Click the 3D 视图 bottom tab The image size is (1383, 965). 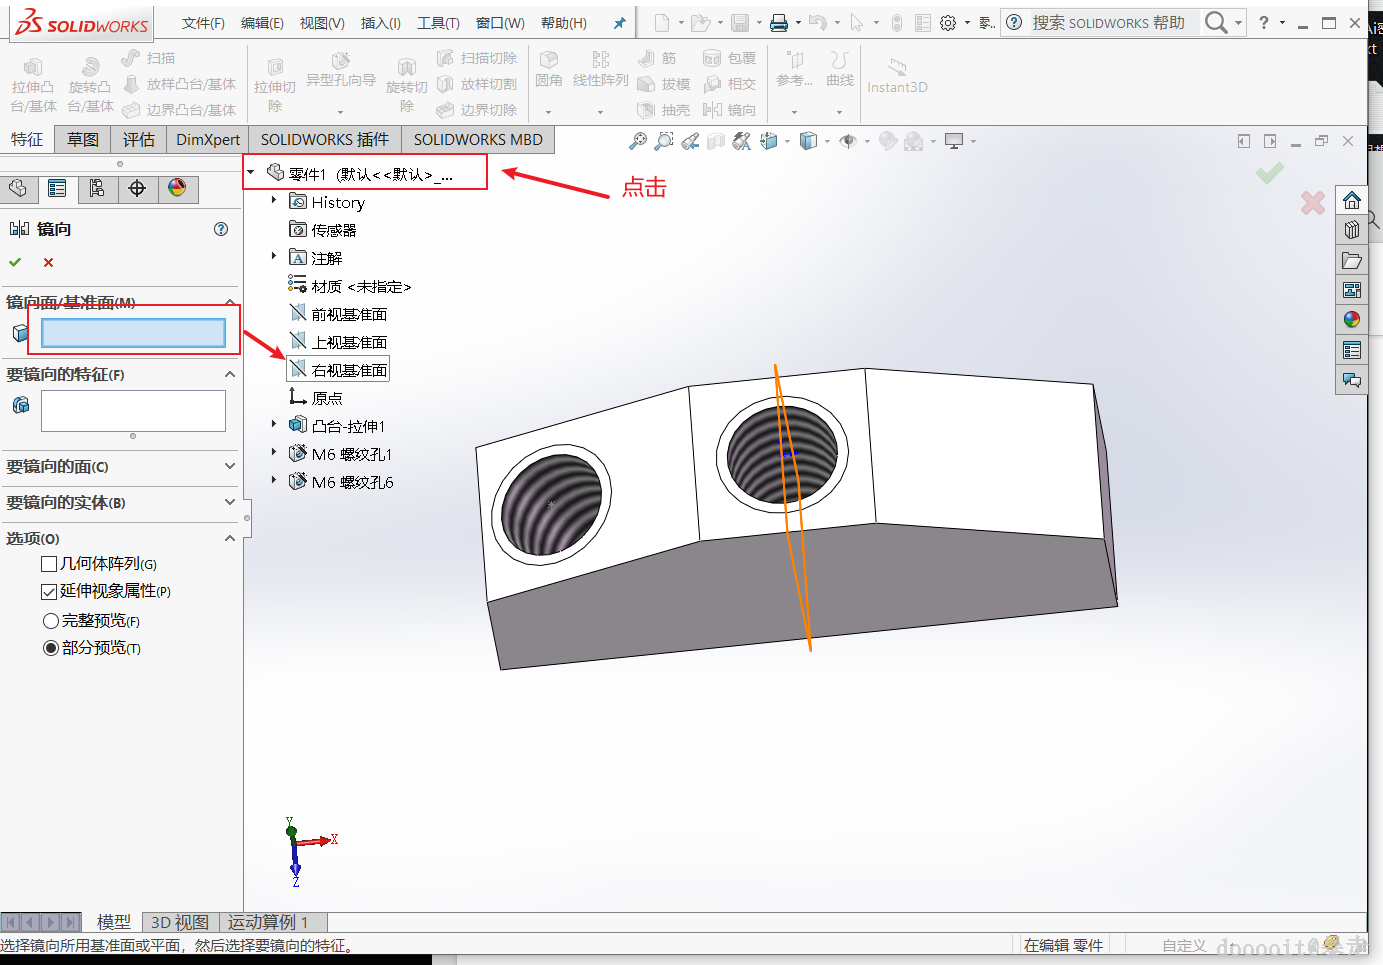coord(180,922)
